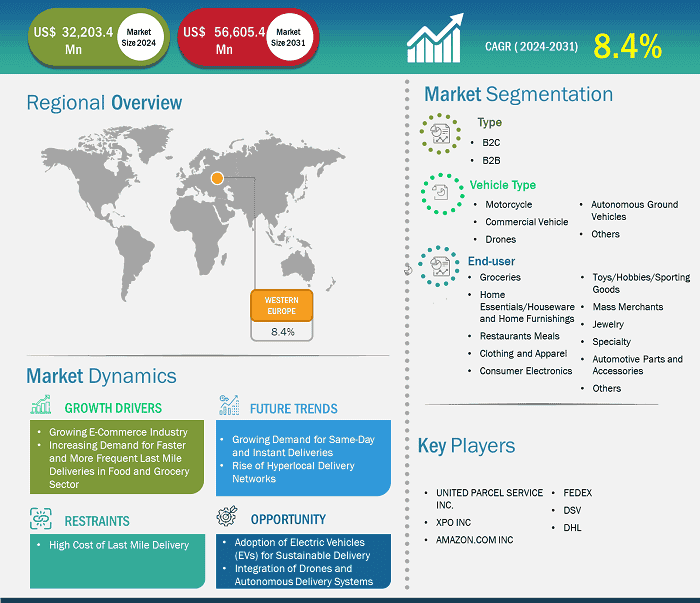Click the Restraints chain link icon
The image size is (700, 603).
point(41,518)
